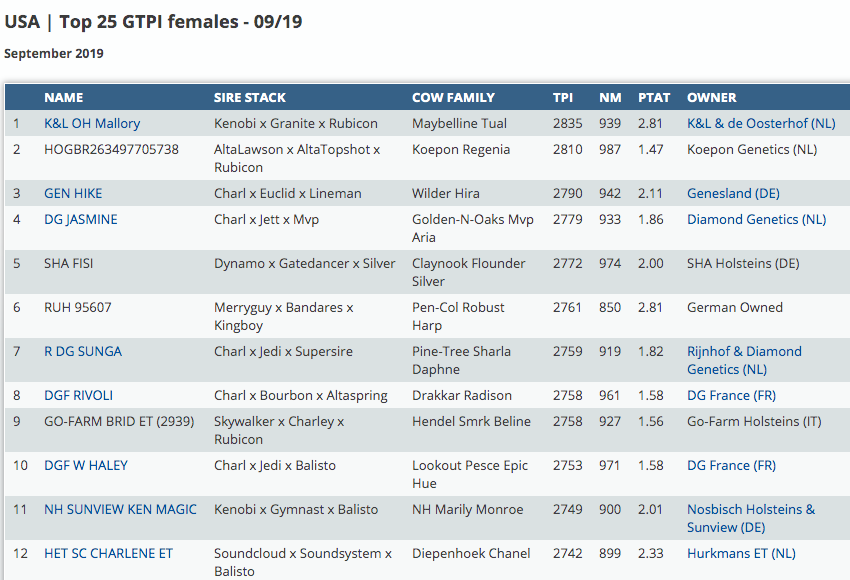The width and height of the screenshot is (850, 580).
Task: Open owner K&L & de Oosterhof link
Action: coord(761,124)
